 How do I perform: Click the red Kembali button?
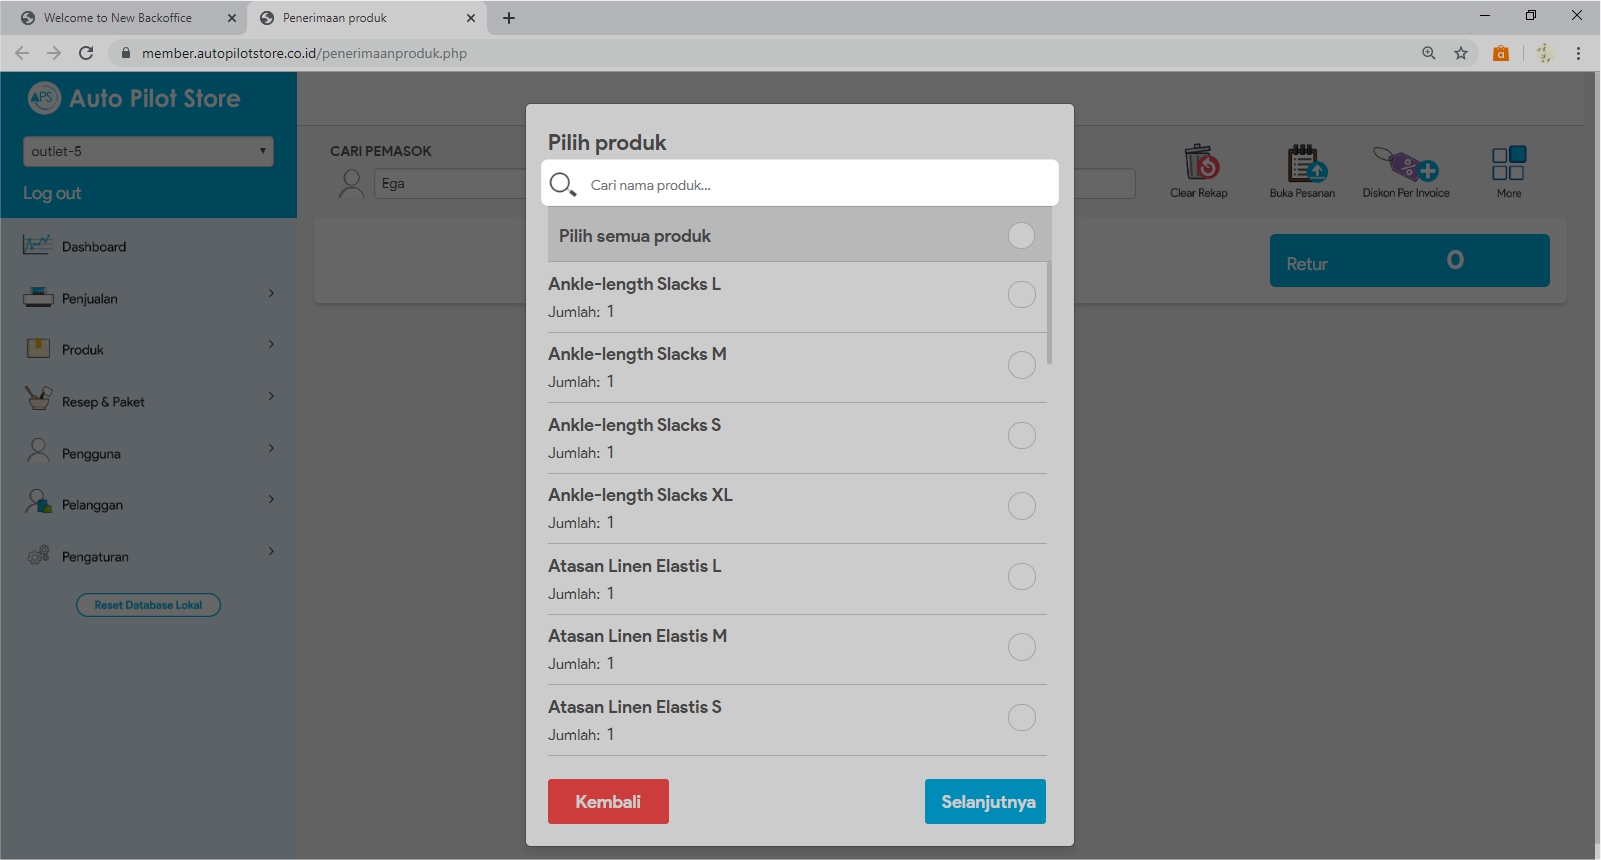coord(608,801)
